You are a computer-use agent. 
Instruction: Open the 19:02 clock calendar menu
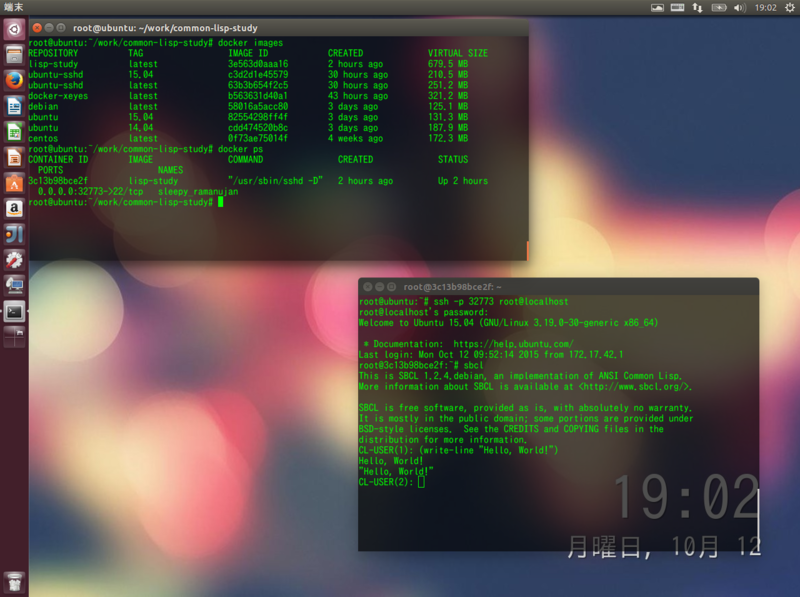(x=765, y=7)
